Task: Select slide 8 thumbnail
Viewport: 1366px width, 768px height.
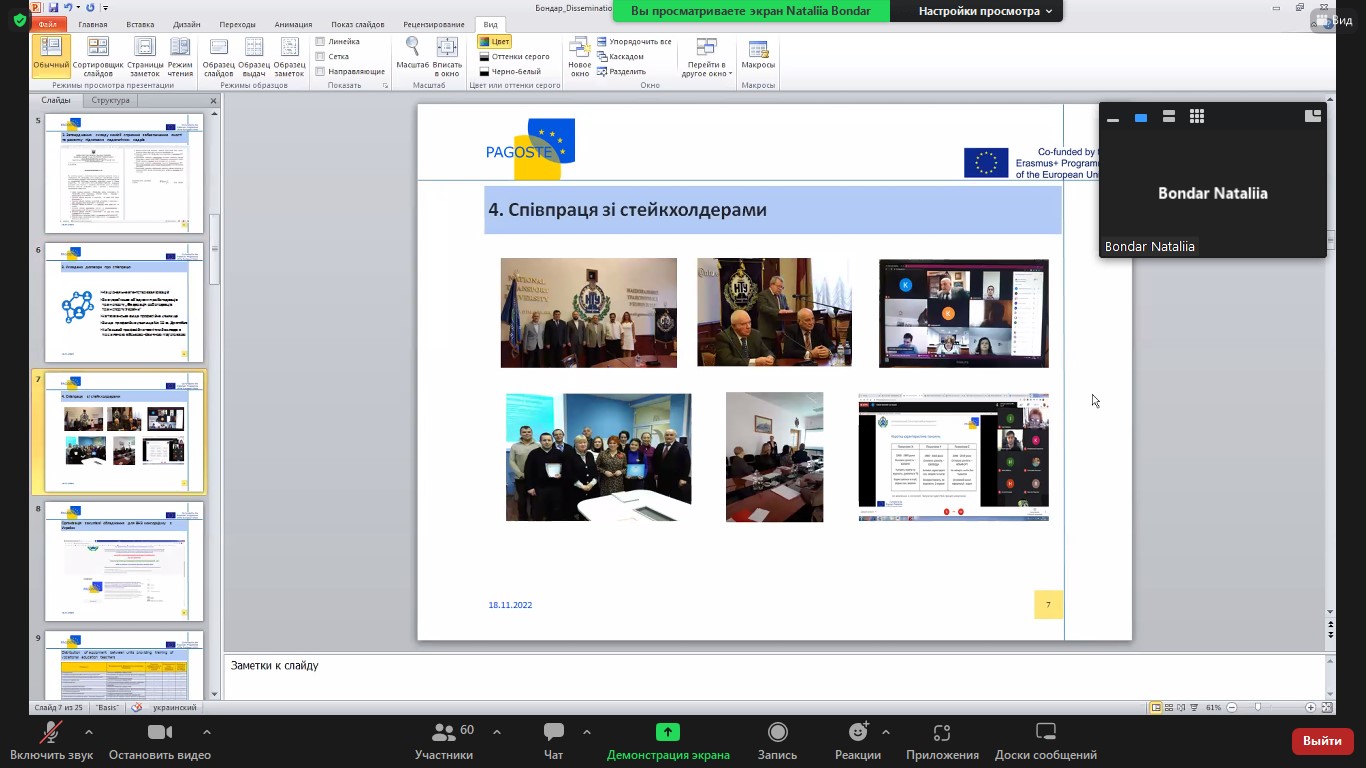Action: [x=124, y=562]
